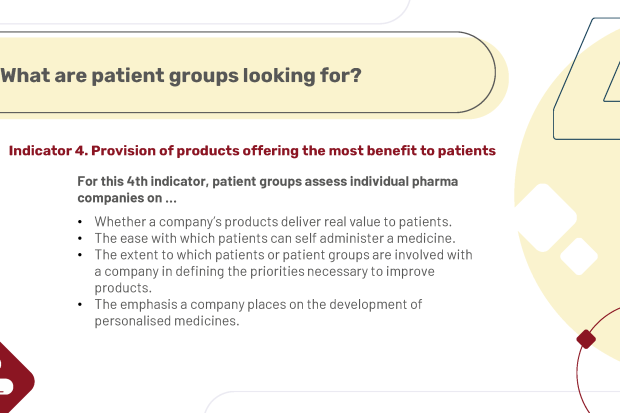The image size is (620, 413).
Task: Select the rounded outline shape at slide bottom
Action: pyautogui.click(x=411, y=402)
